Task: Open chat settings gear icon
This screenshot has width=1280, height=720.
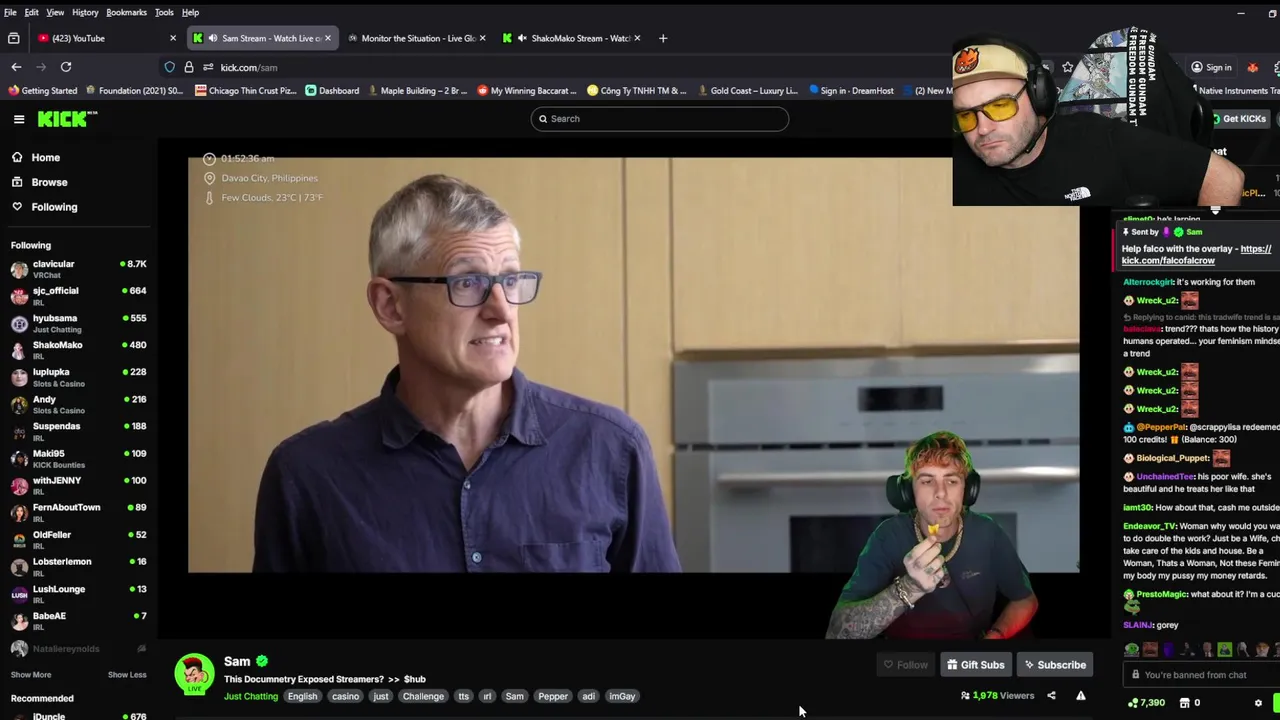Action: tap(1258, 703)
